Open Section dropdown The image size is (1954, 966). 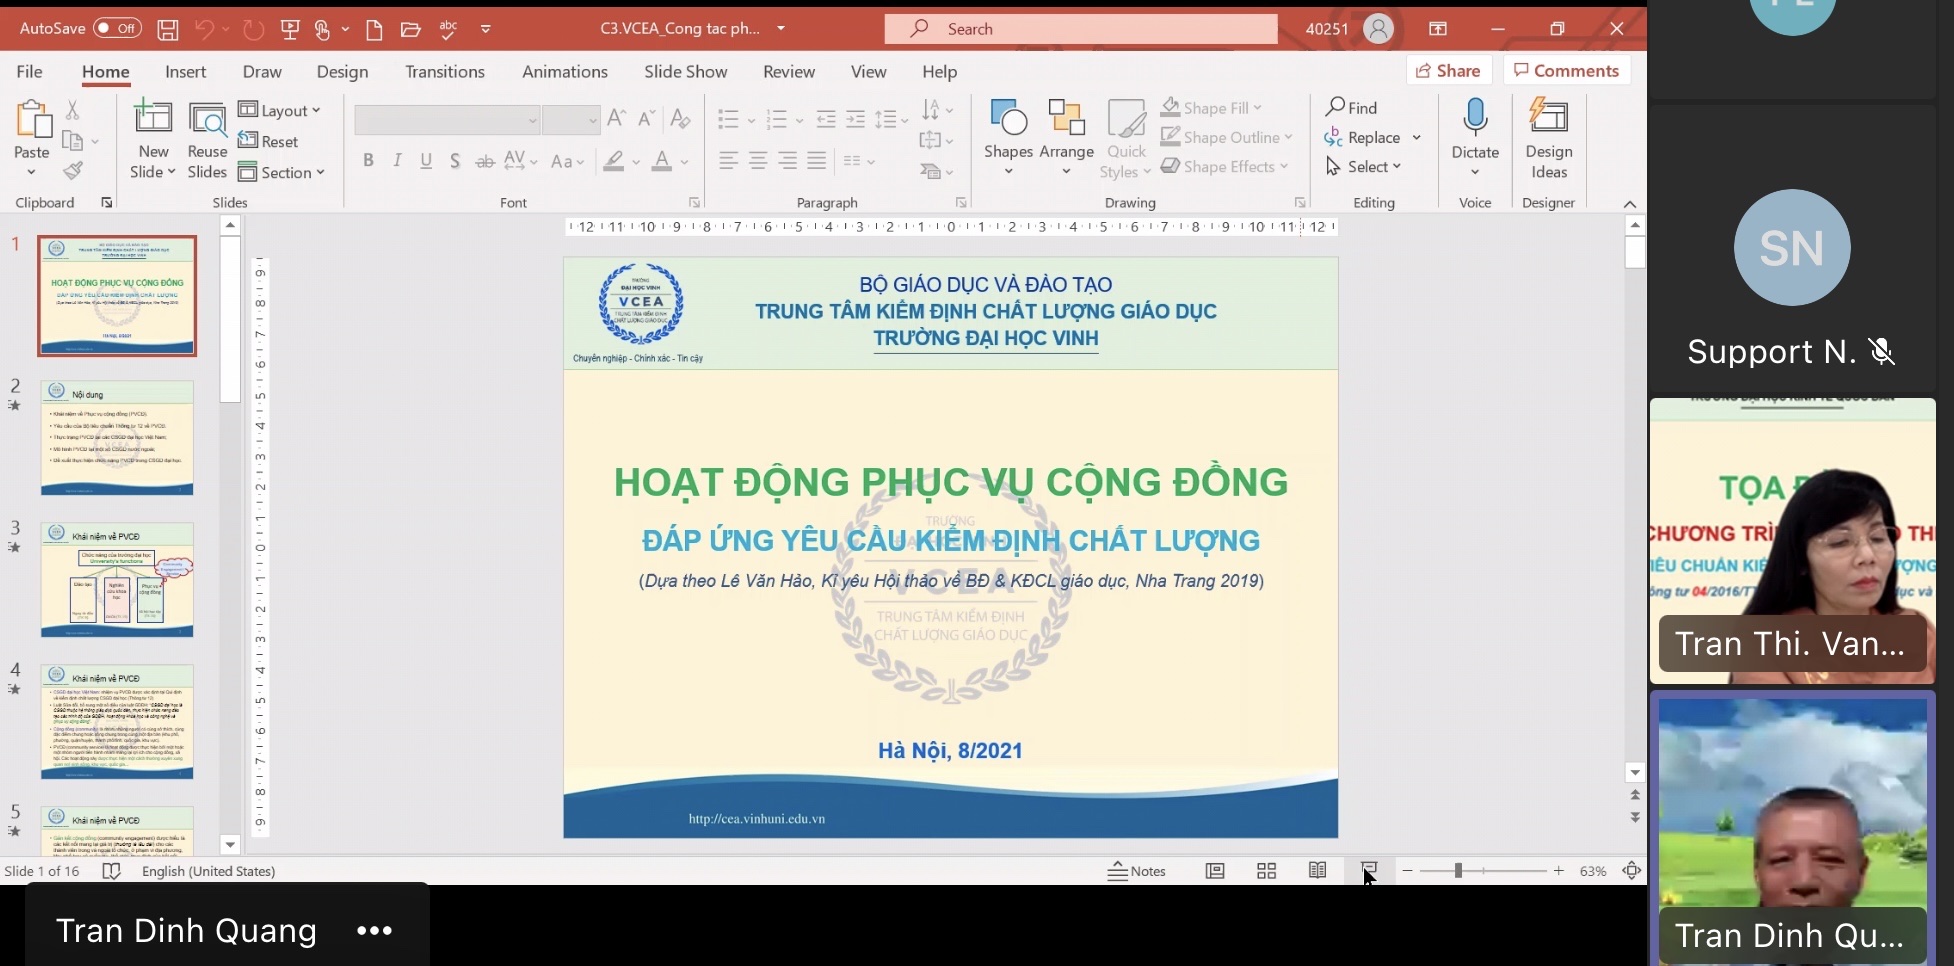(x=281, y=172)
